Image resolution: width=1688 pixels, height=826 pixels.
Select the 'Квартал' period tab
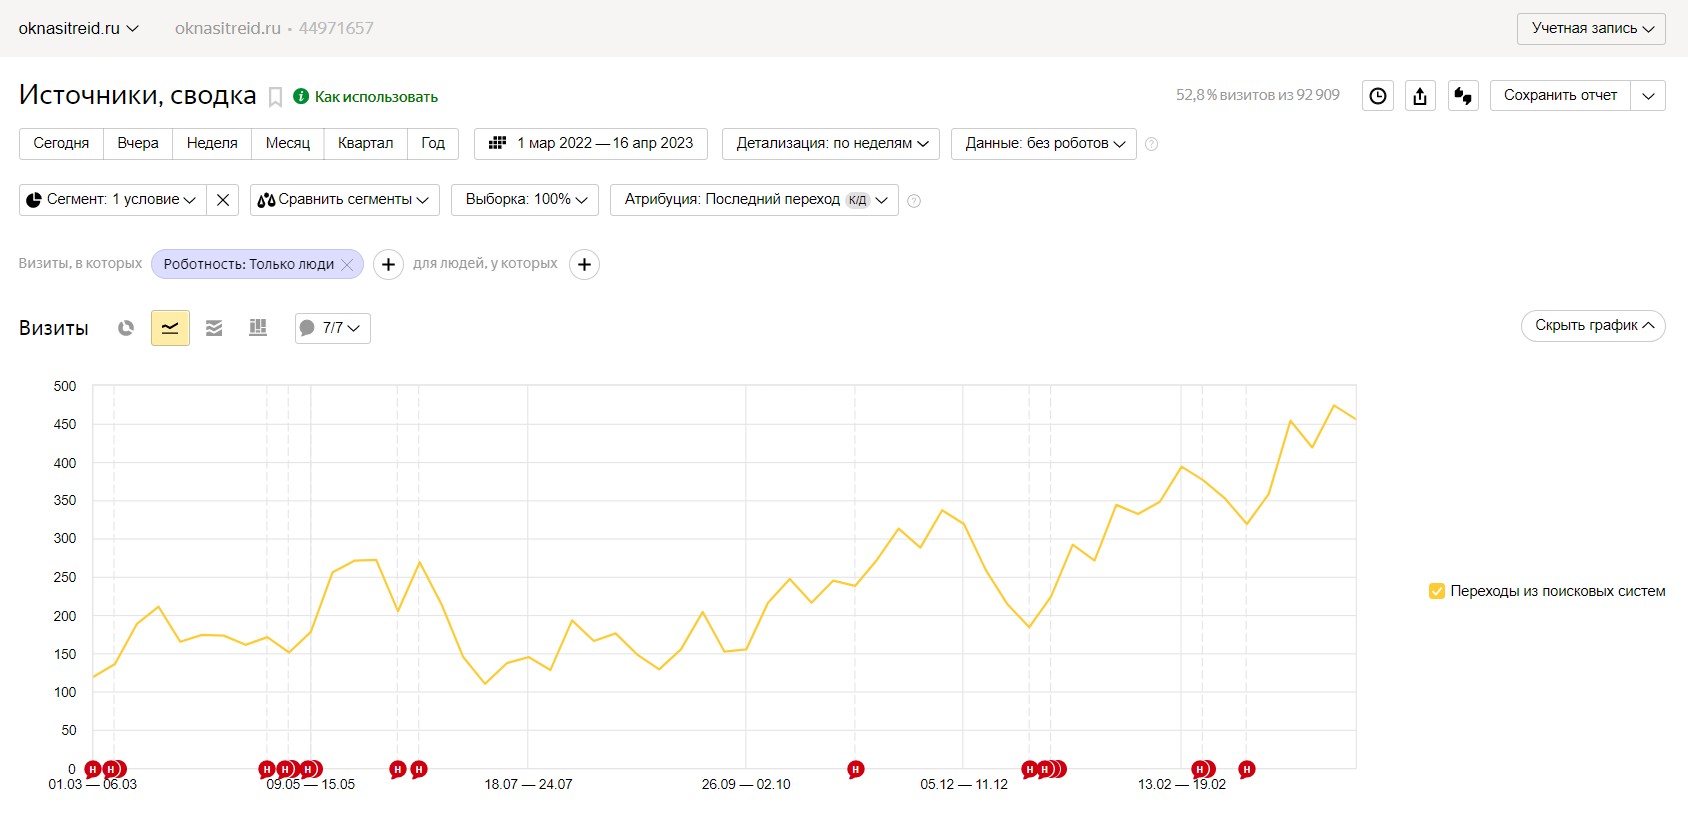365,143
